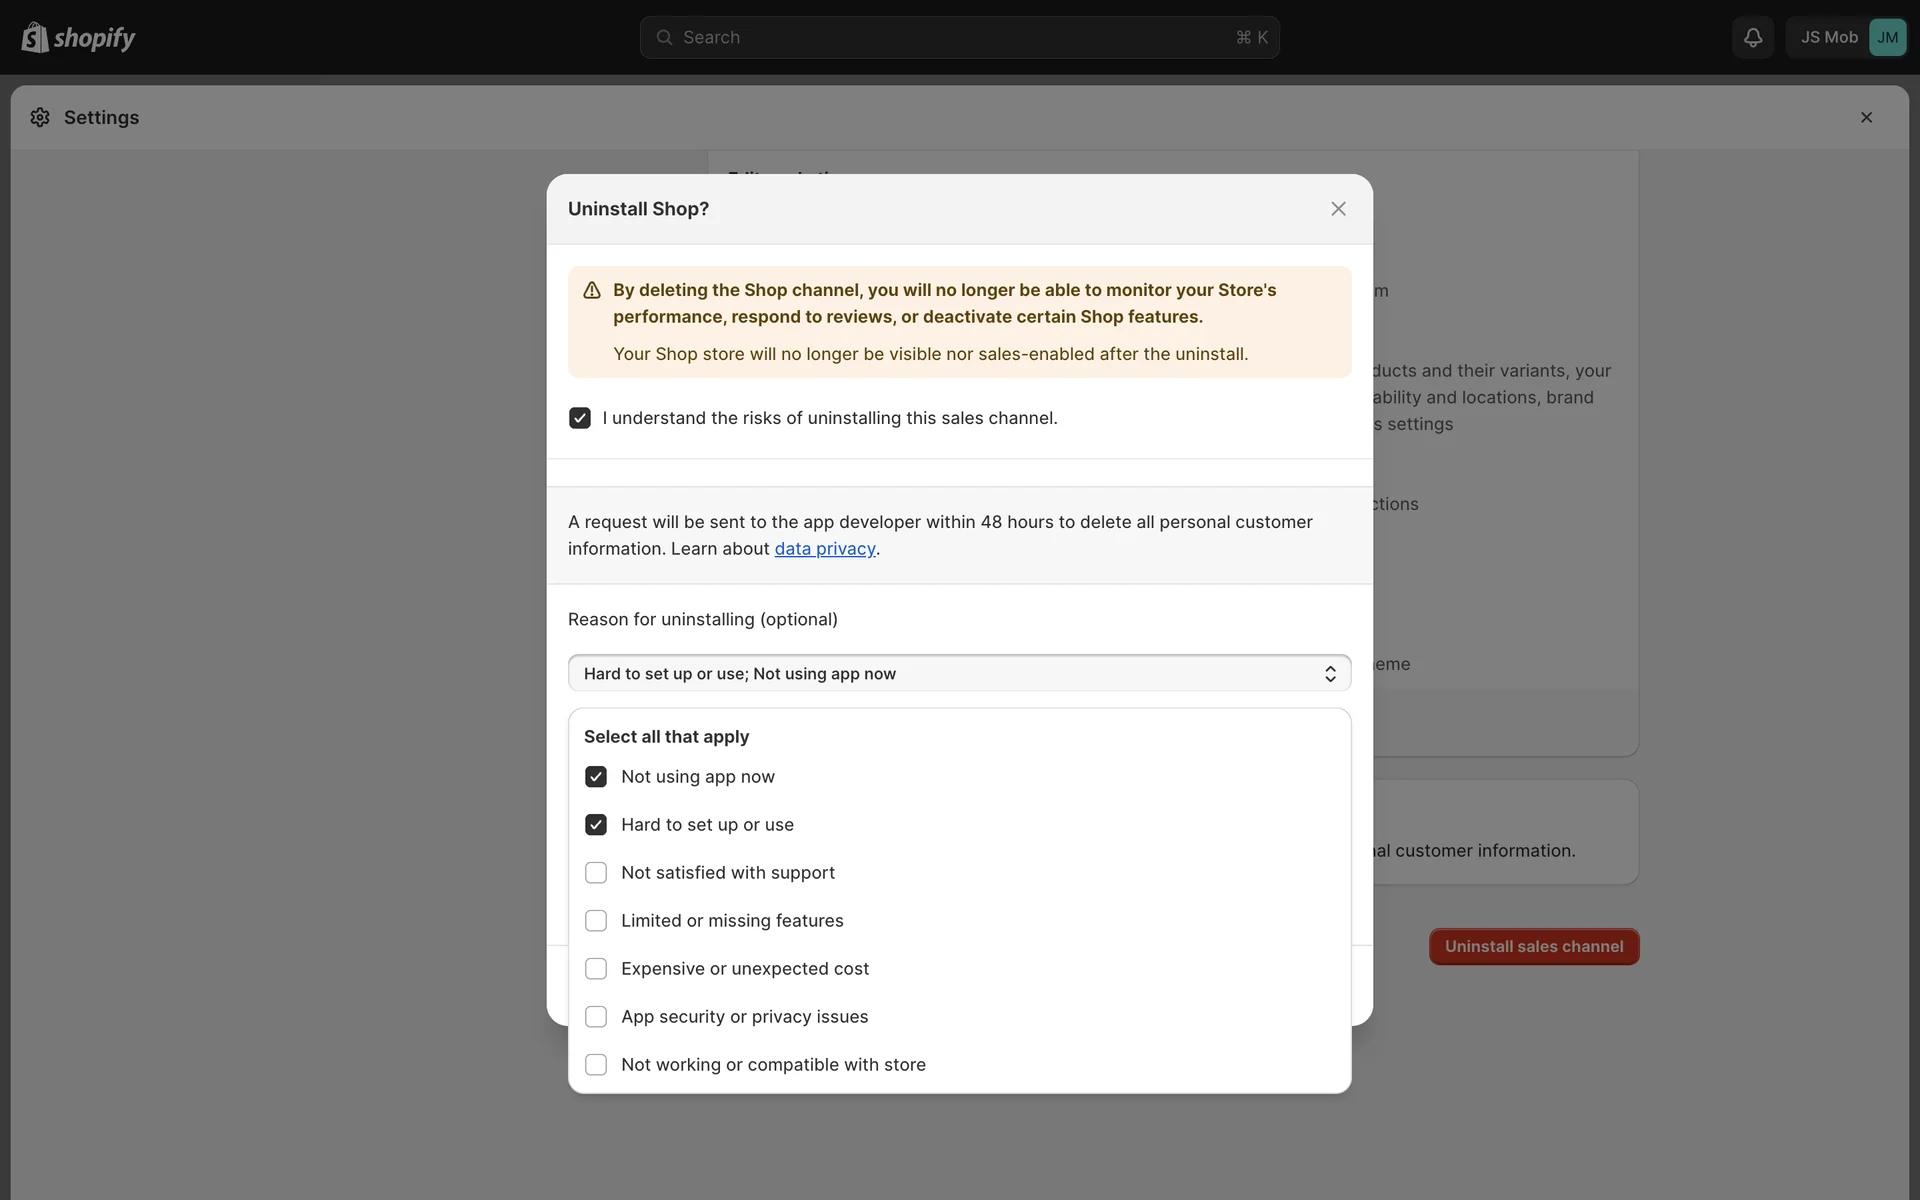Click the search magnifier icon
This screenshot has width=1920, height=1200.
(664, 37)
